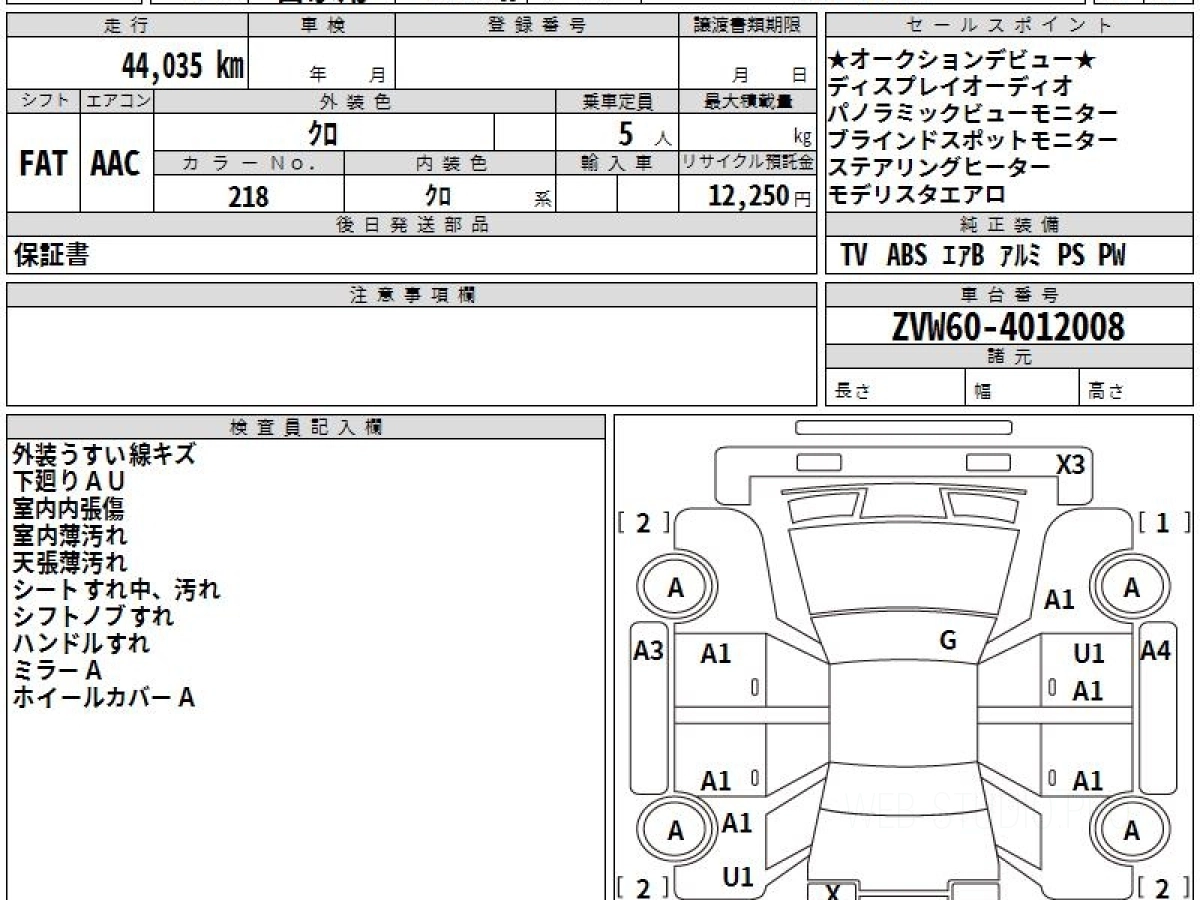Click the A4 damage mark on the diagram
The image size is (1200, 900).
(x=1156, y=652)
